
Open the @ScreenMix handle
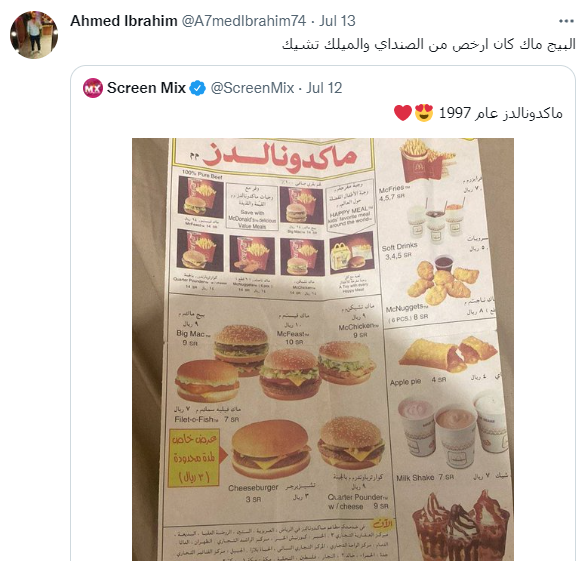pyautogui.click(x=252, y=88)
